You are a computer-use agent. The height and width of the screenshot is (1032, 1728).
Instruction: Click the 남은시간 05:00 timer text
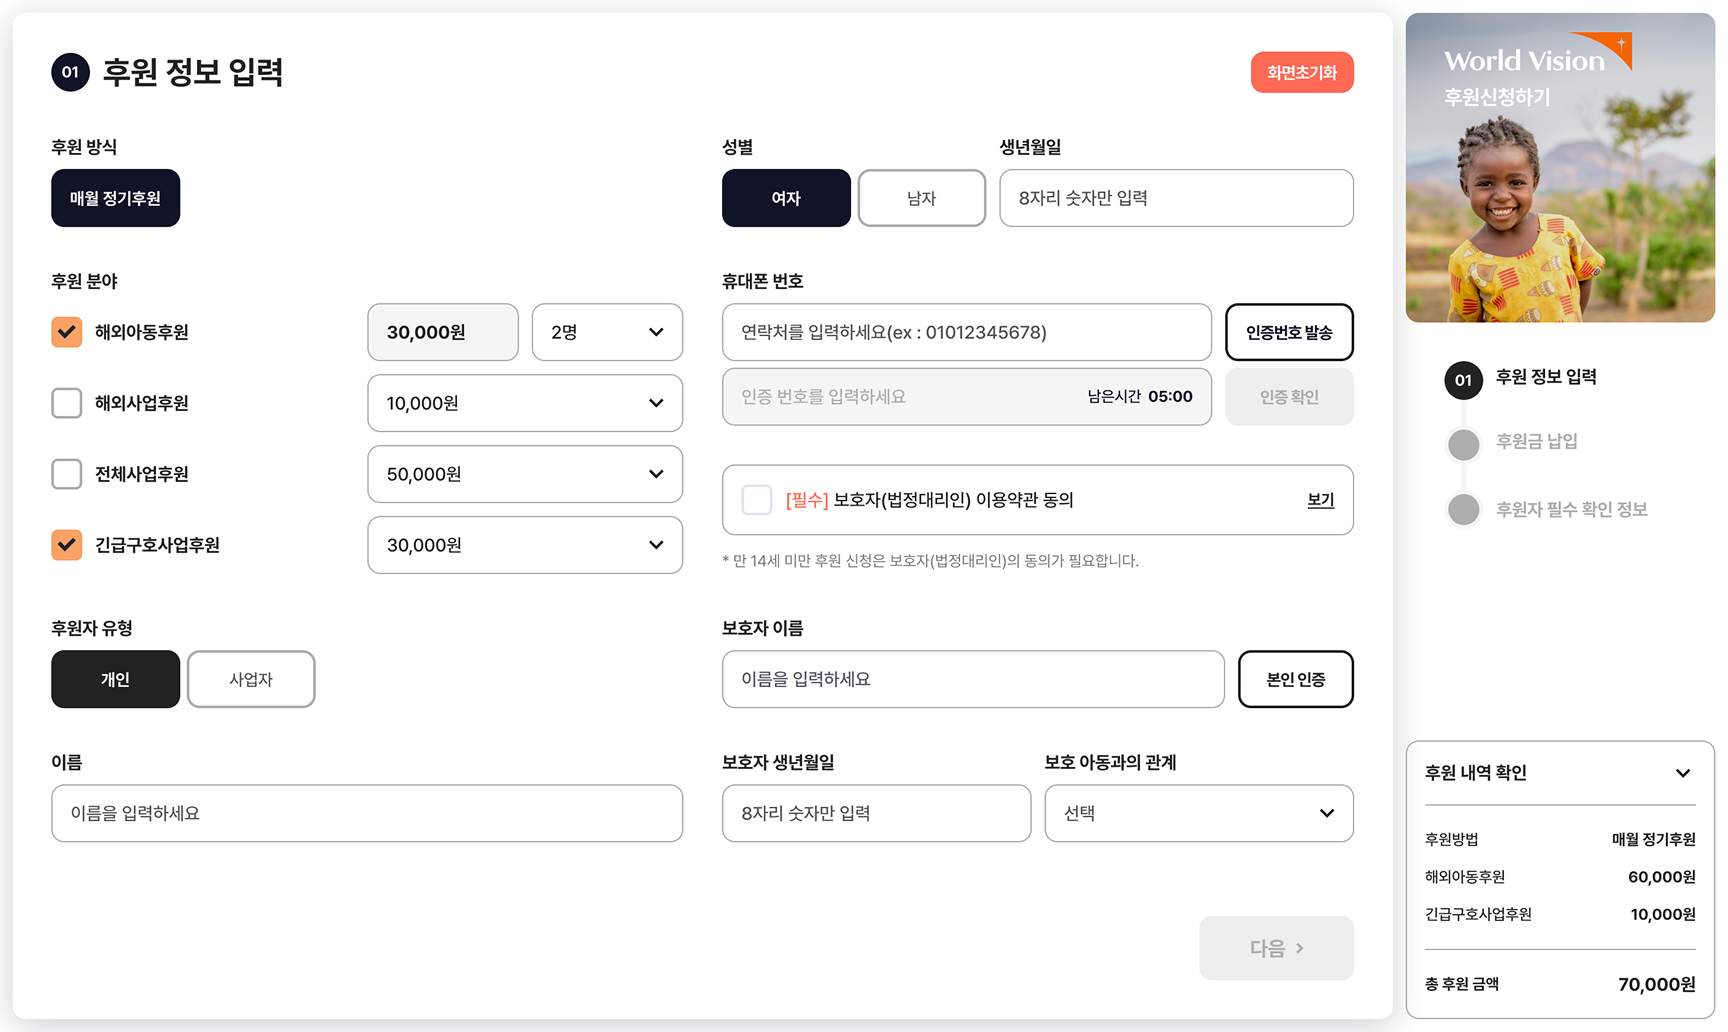point(1140,397)
